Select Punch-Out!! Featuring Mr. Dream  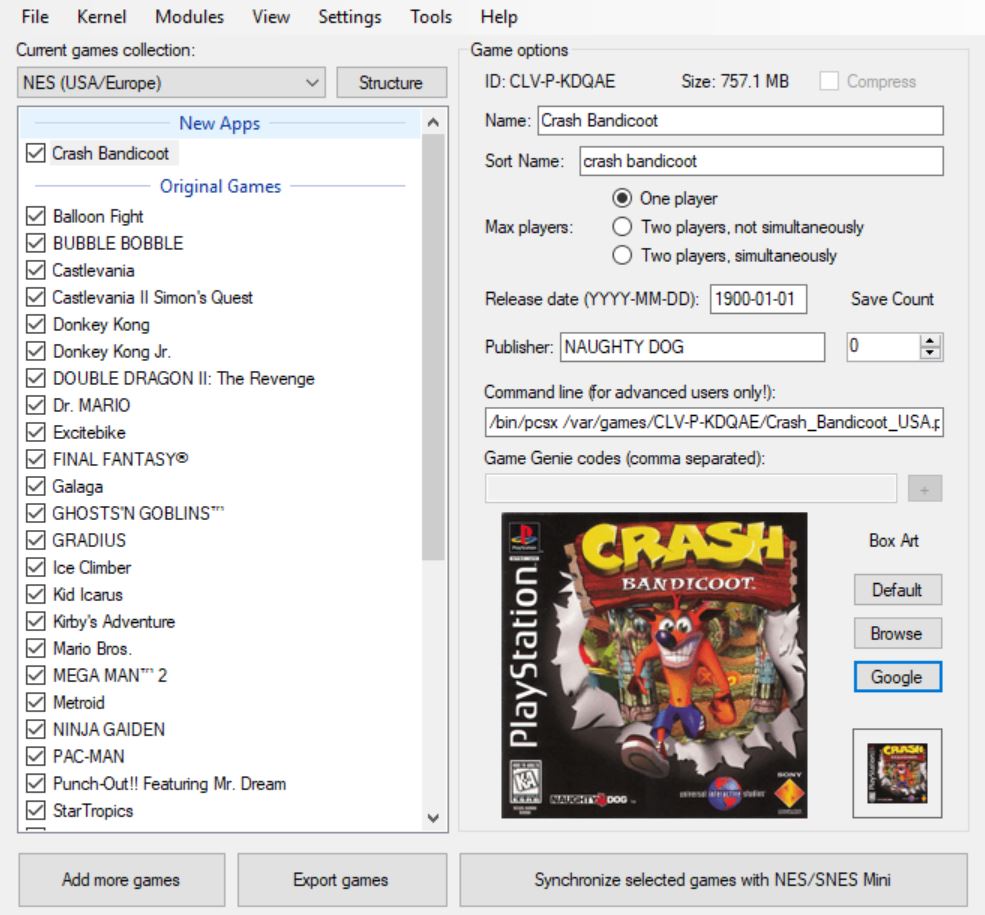(x=169, y=783)
